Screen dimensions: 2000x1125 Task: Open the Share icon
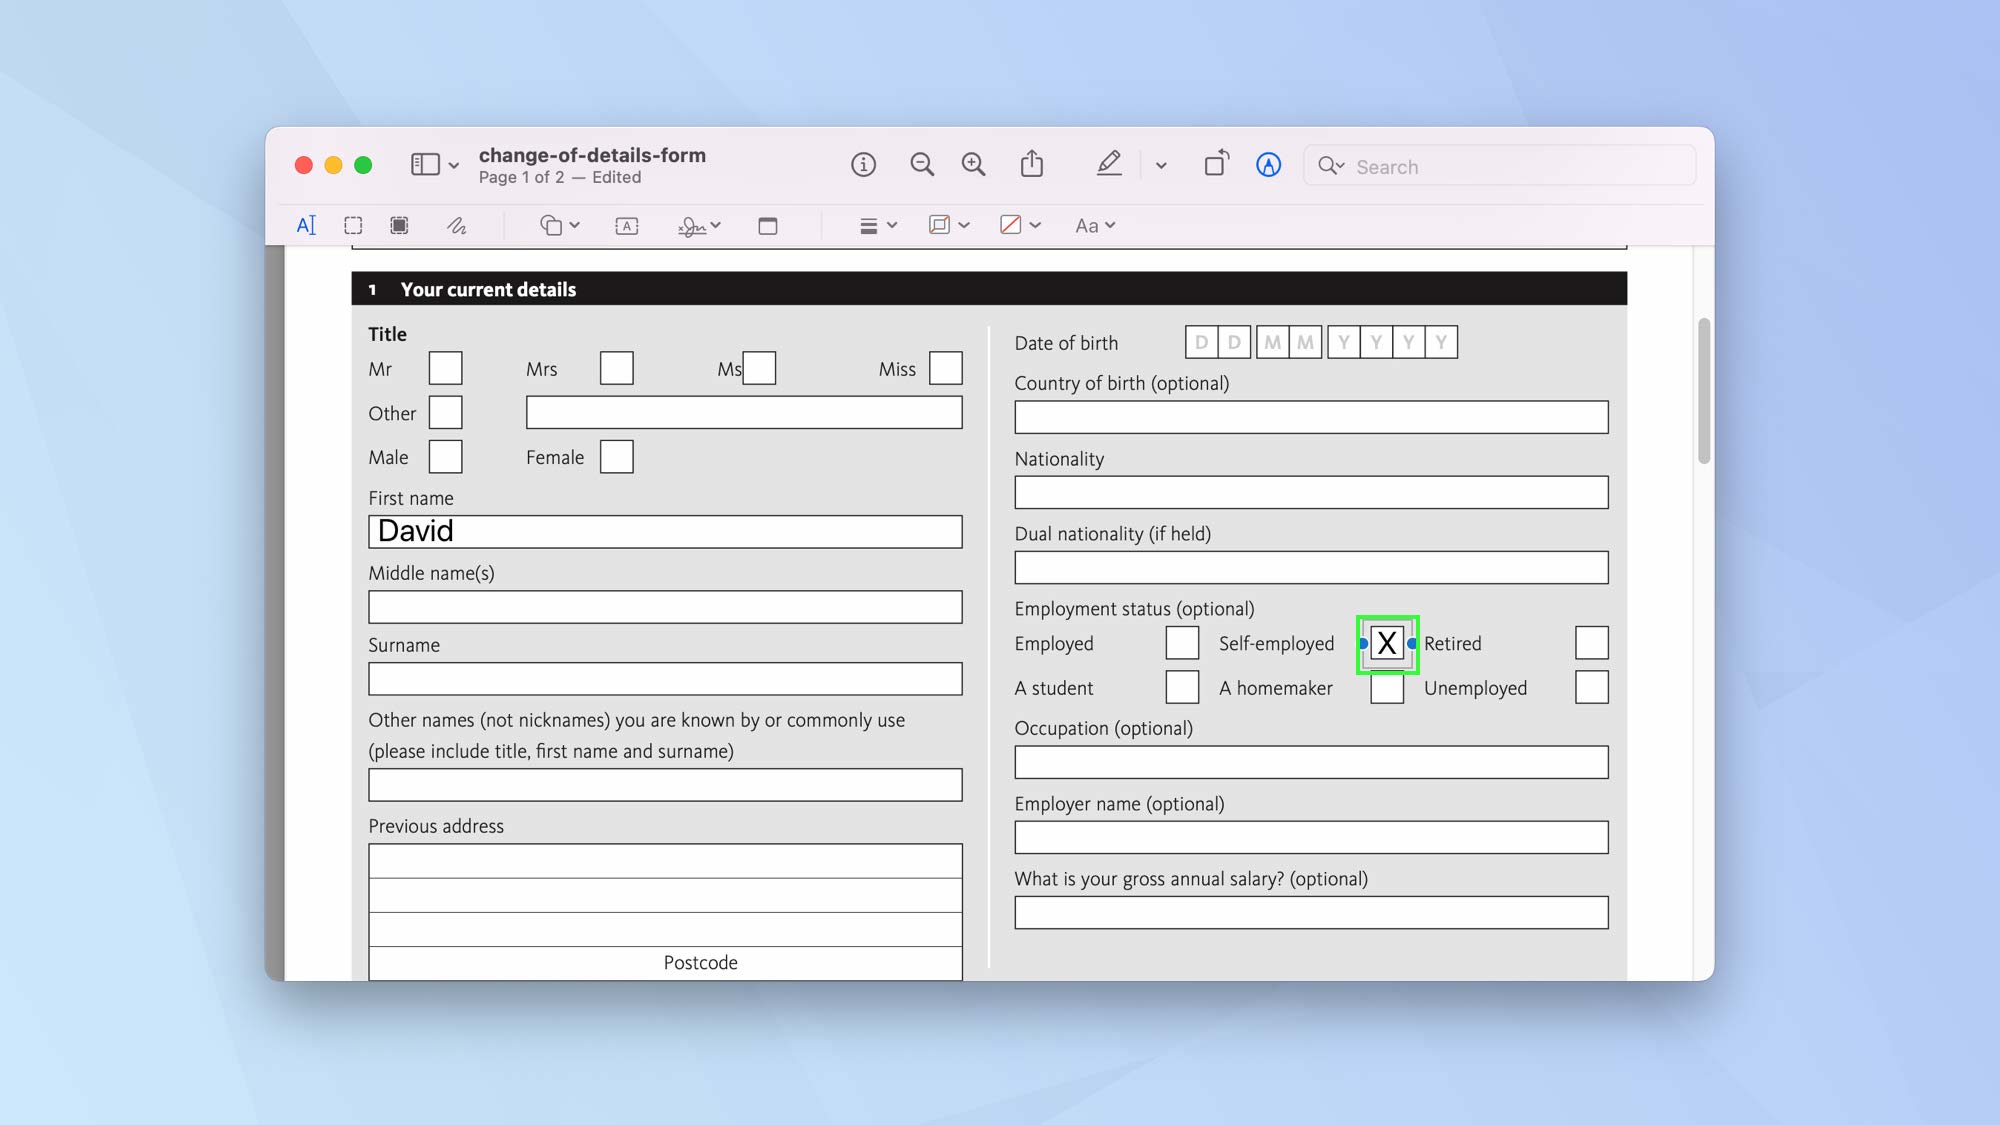click(1033, 164)
